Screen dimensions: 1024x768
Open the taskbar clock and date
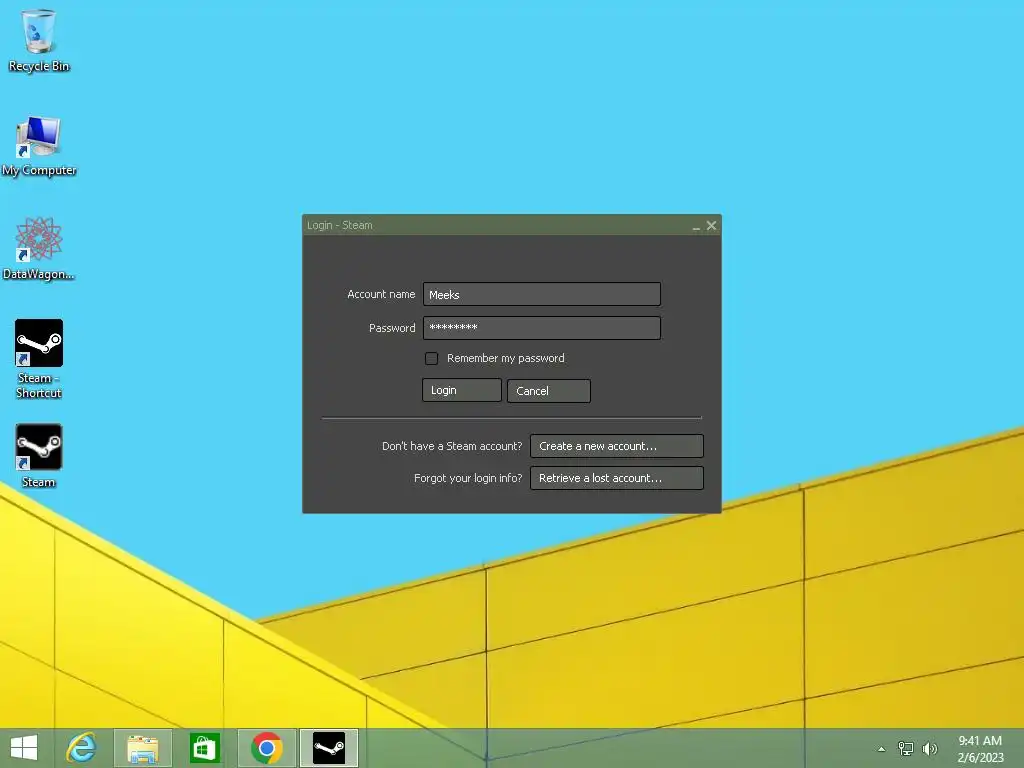pos(980,749)
